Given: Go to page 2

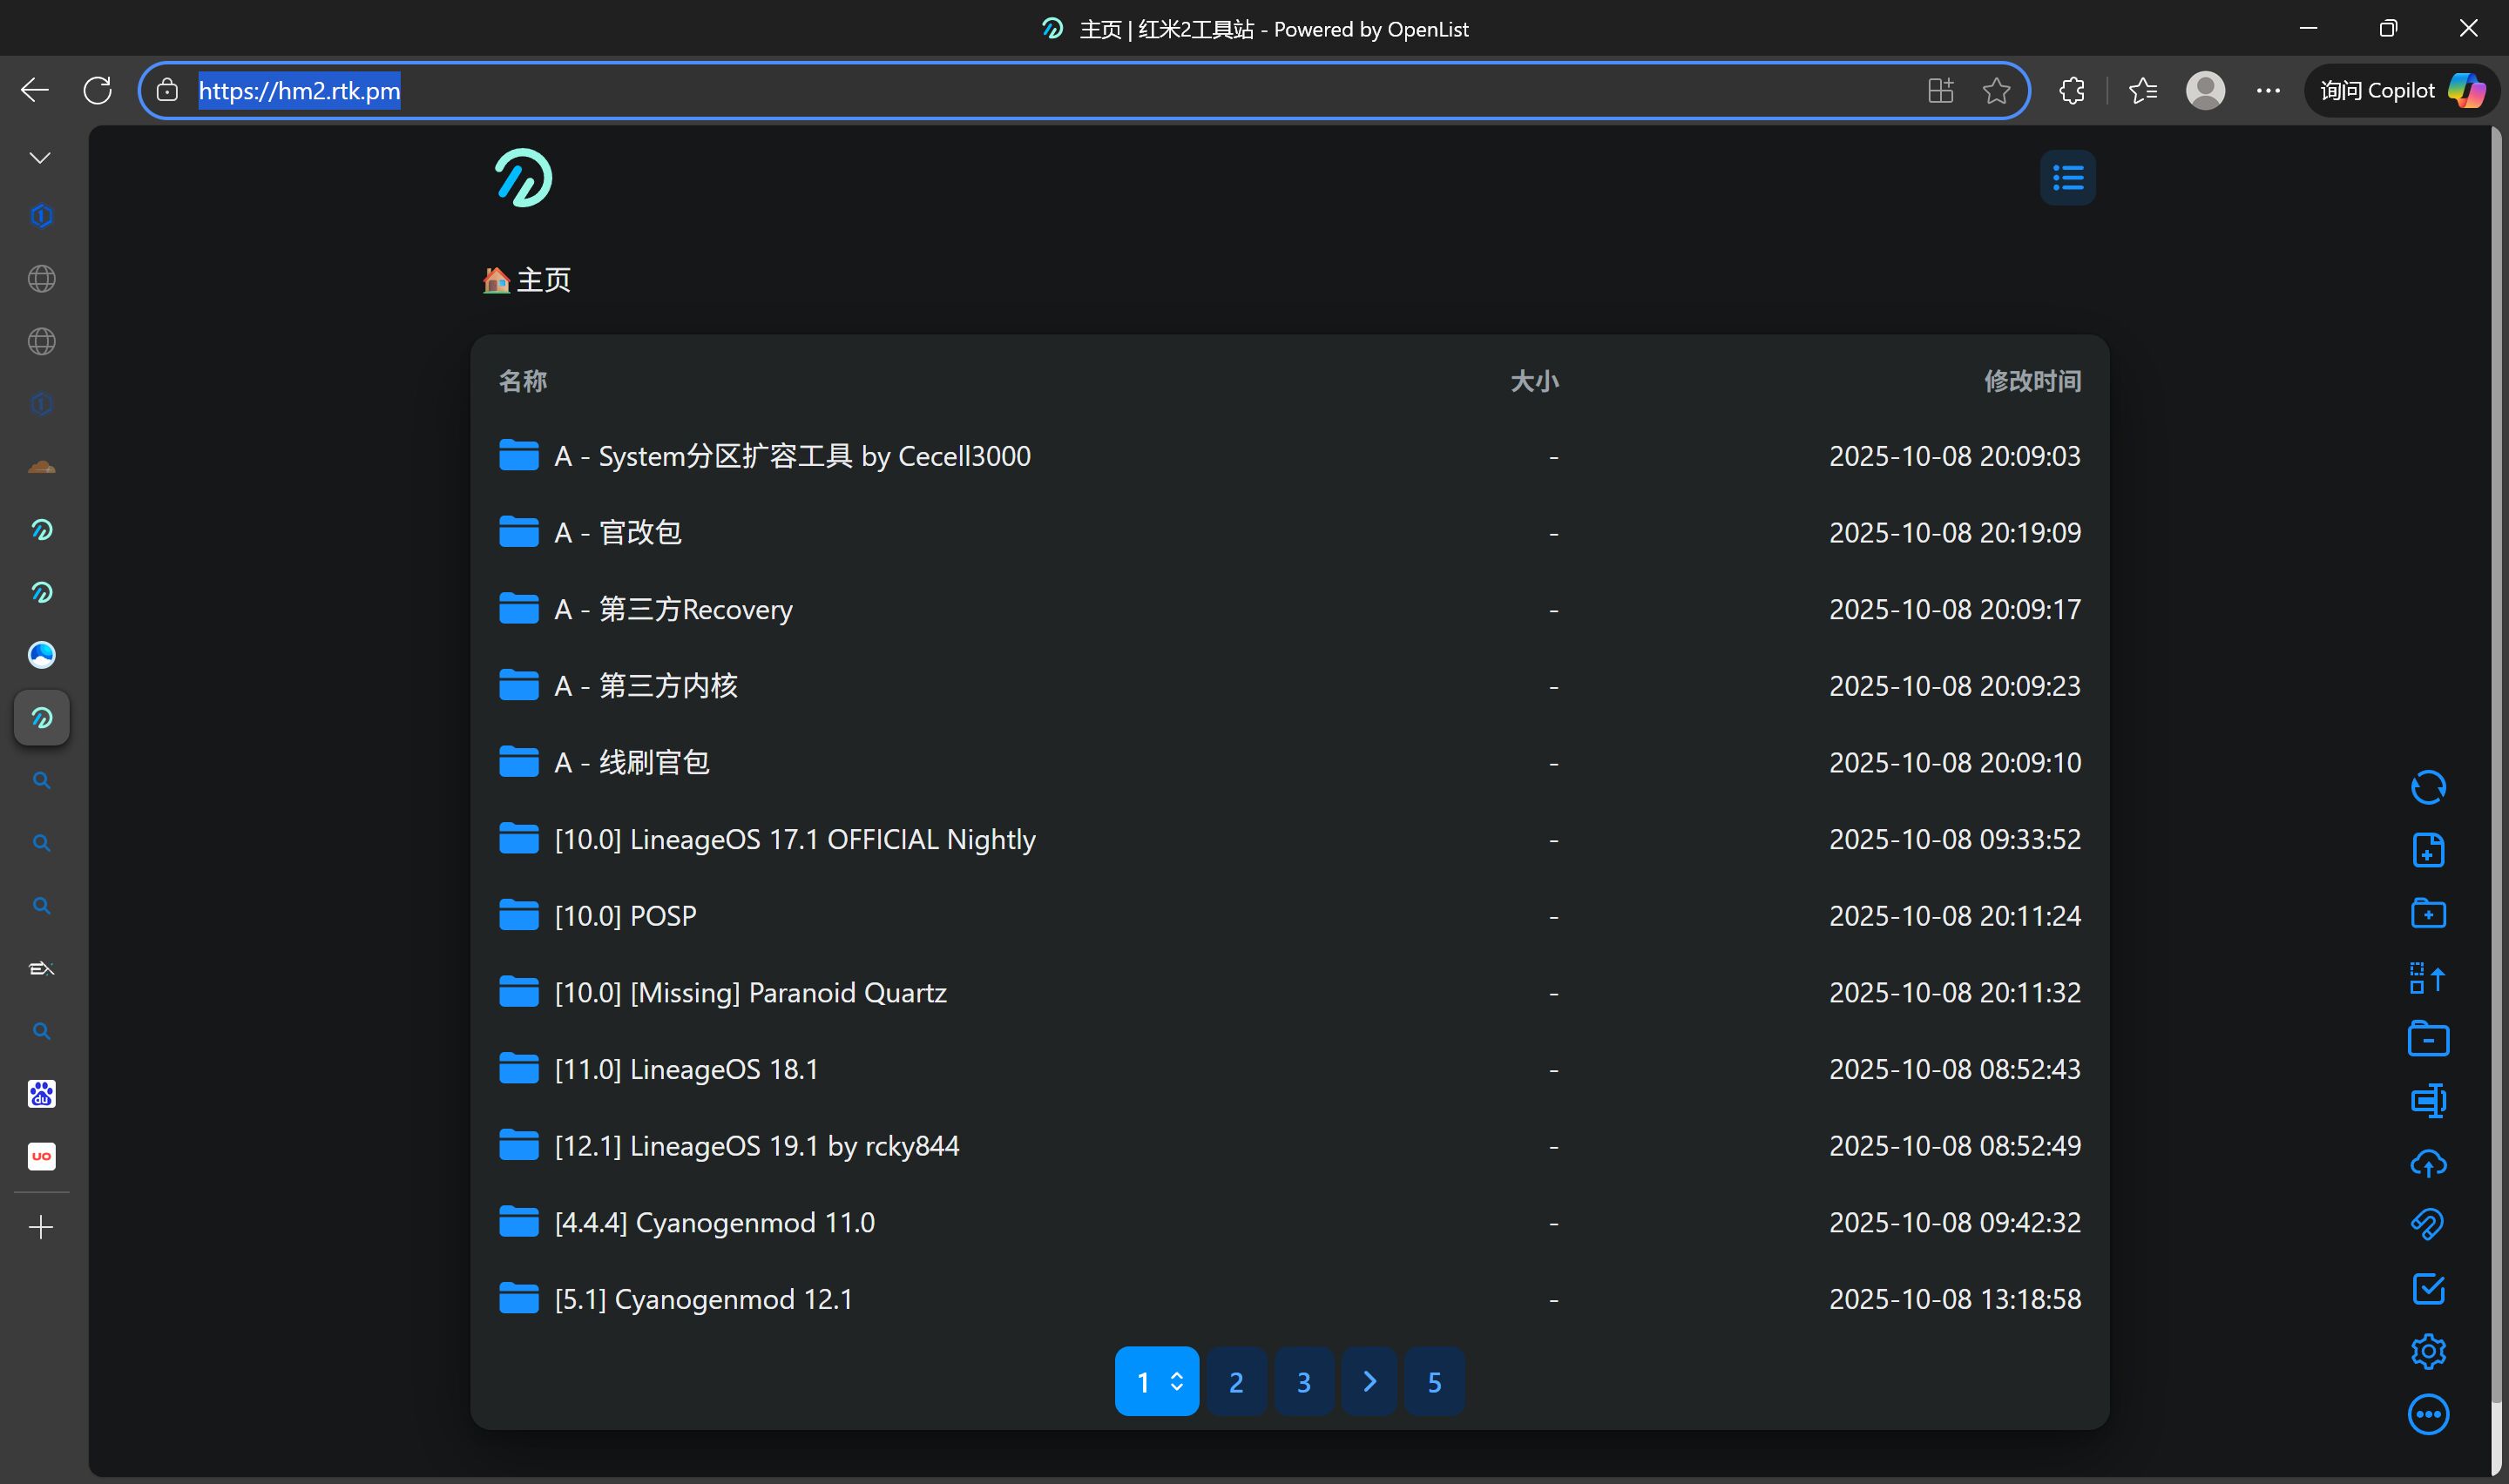Looking at the screenshot, I should coord(1236,1381).
